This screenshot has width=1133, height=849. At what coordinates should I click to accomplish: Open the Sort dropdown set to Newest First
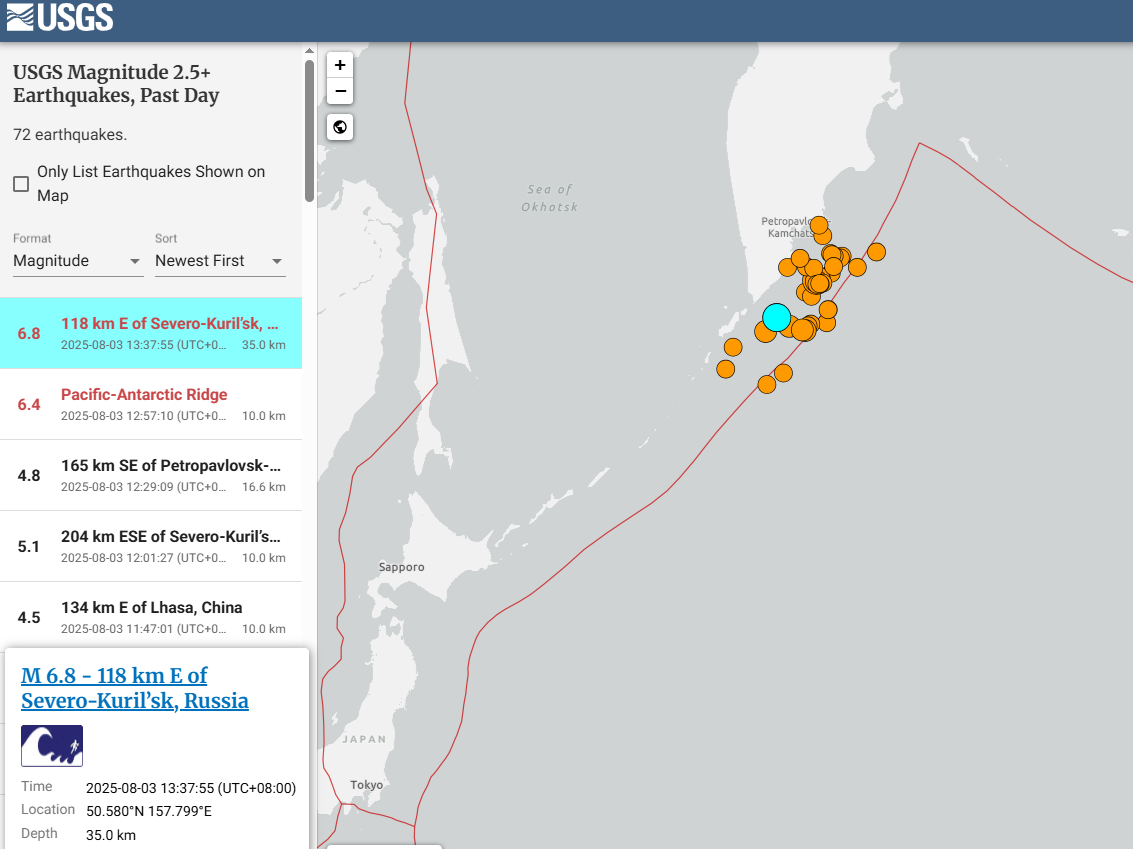point(220,261)
